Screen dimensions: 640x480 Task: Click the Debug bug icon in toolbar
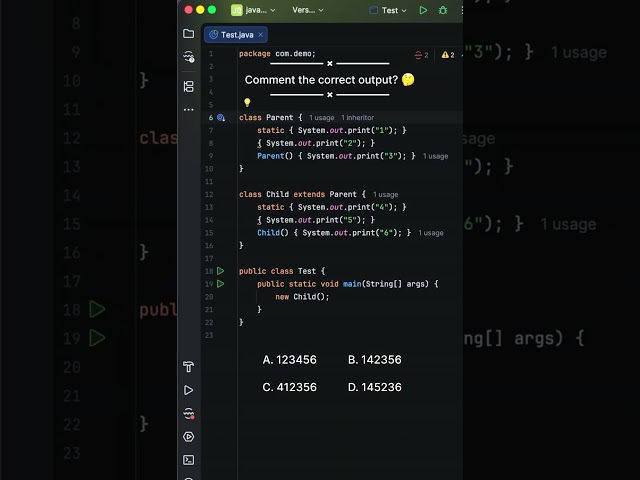pos(443,10)
